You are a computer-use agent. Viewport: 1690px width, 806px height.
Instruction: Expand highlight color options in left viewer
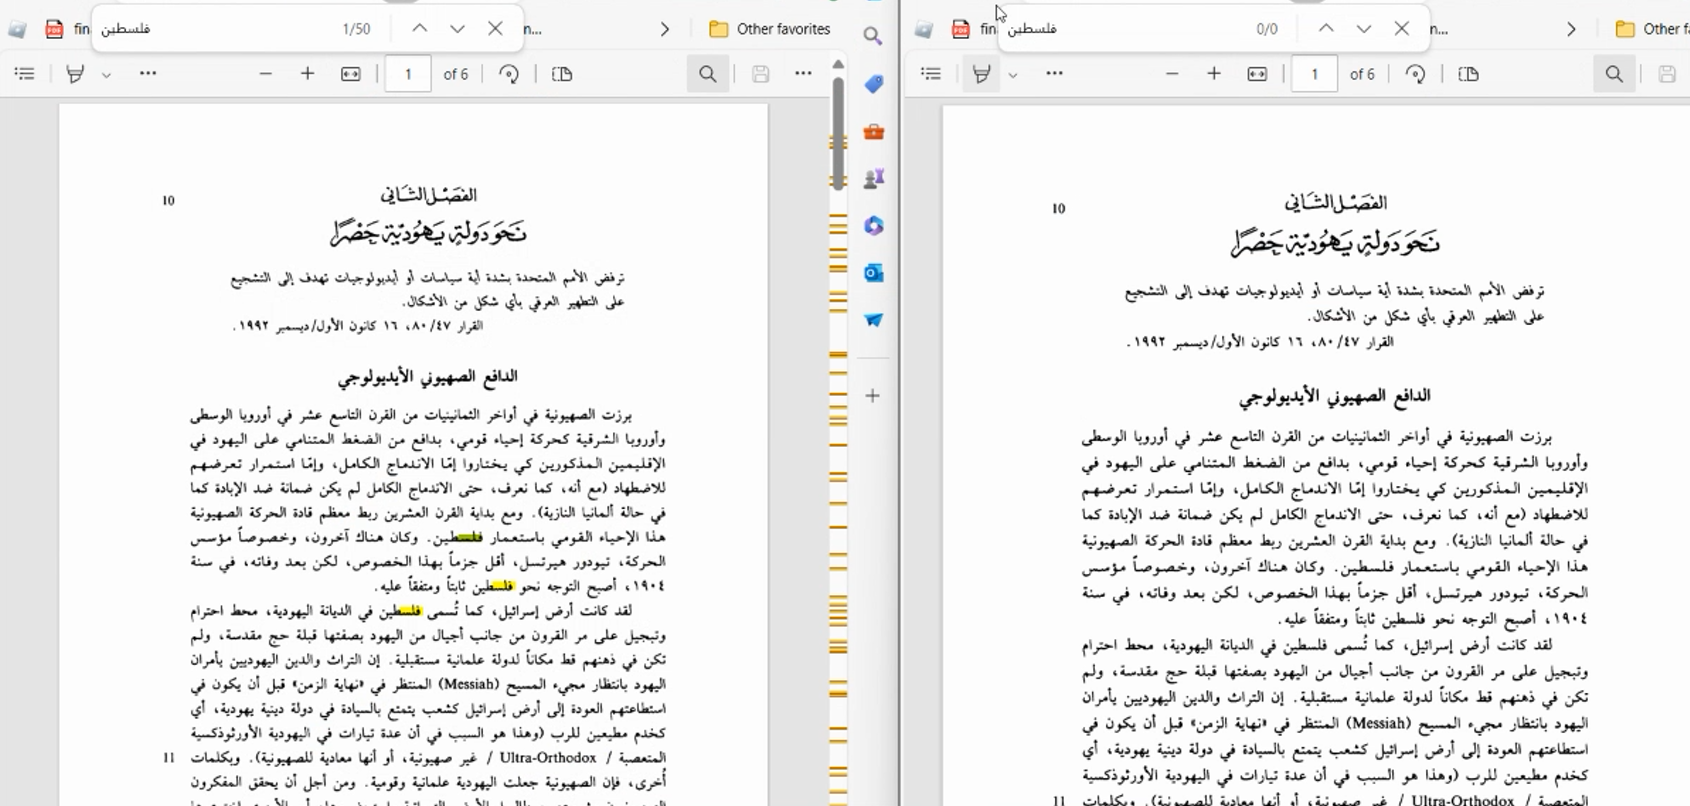[x=106, y=75]
